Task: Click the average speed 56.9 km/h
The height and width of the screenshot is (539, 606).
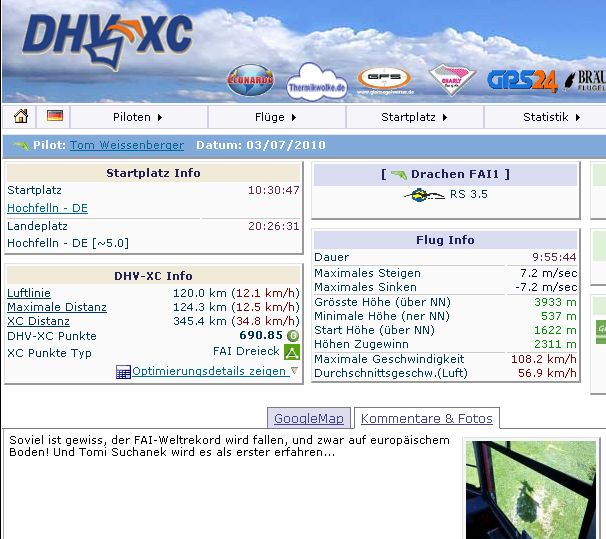Action: point(547,373)
